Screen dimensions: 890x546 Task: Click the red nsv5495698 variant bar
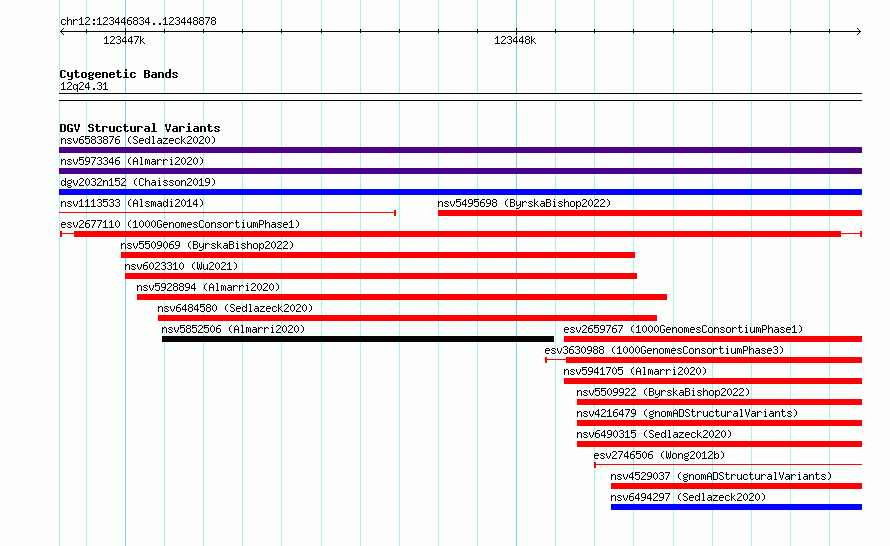(x=650, y=213)
